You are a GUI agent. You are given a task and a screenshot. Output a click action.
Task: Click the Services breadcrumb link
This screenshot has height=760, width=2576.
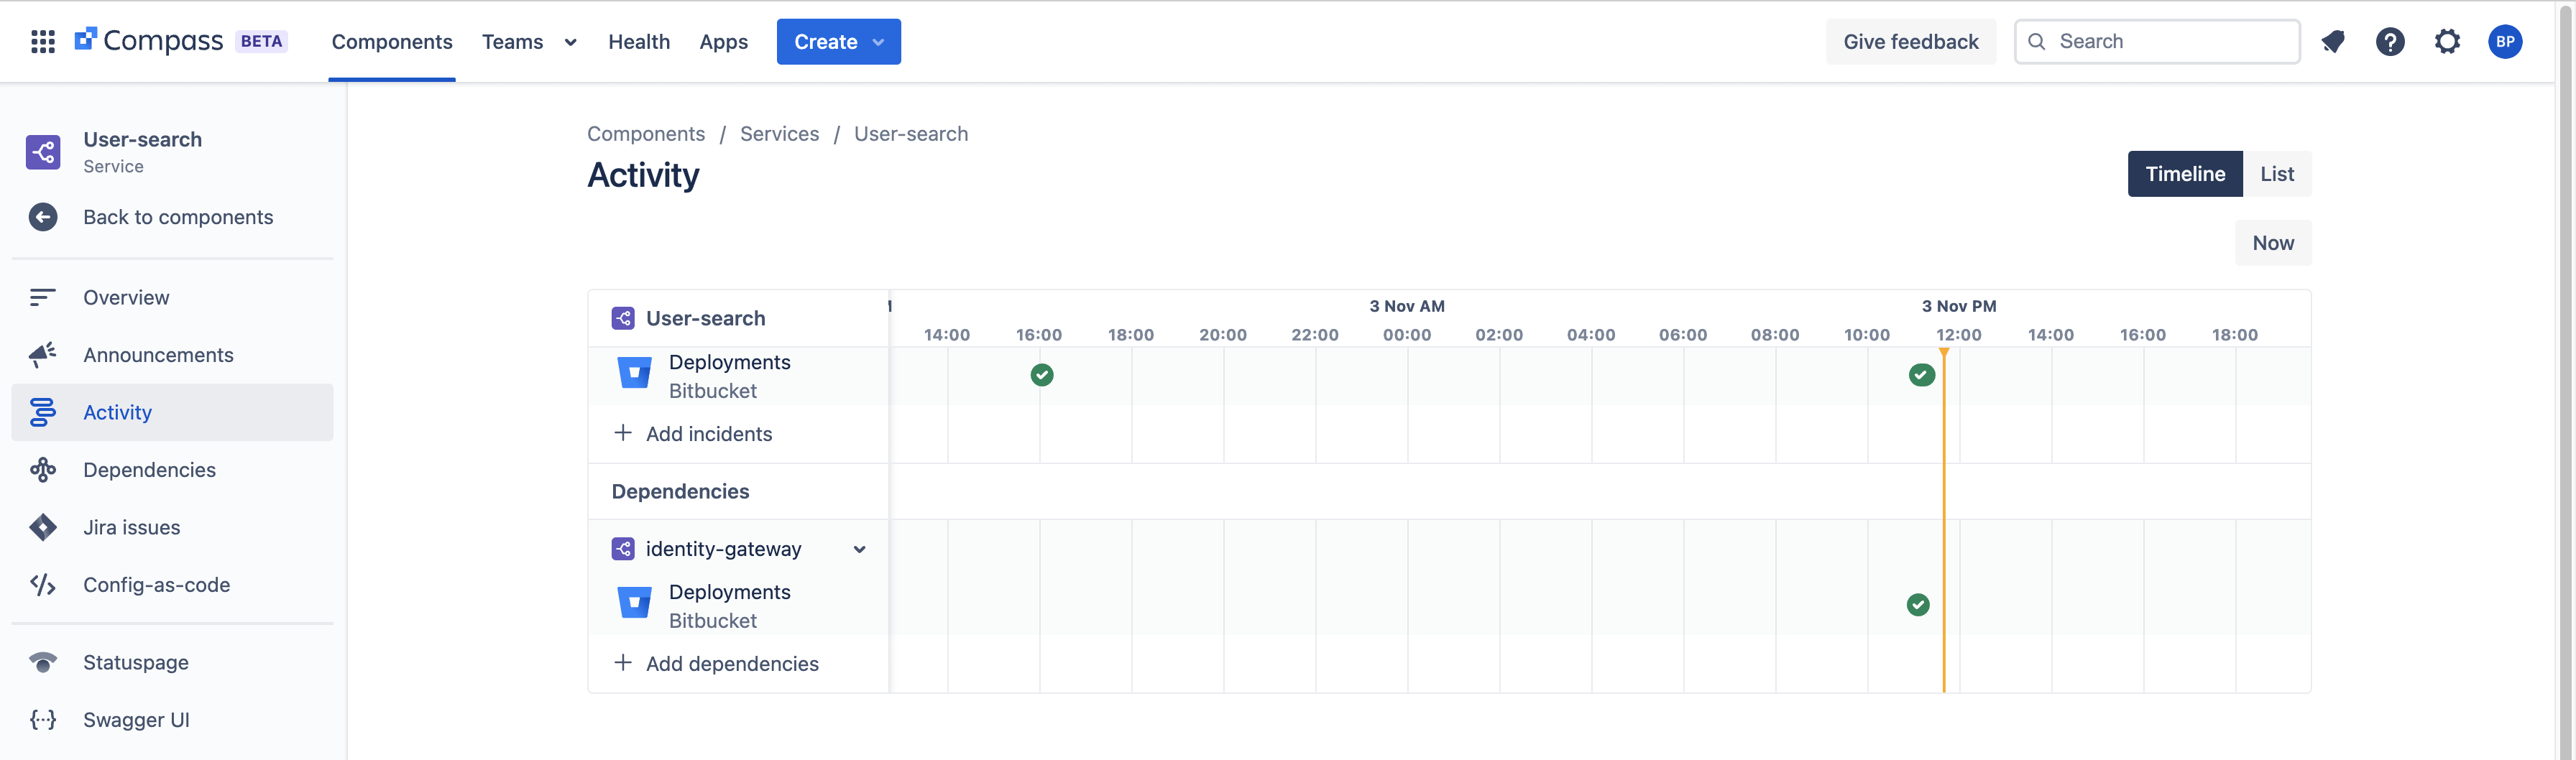pos(779,134)
